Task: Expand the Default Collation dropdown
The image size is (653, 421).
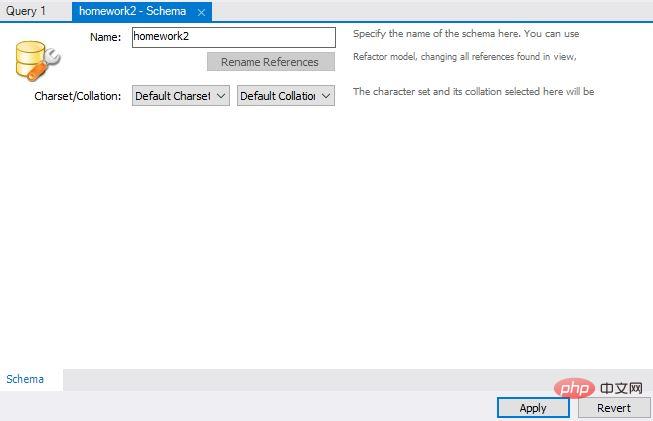Action: tap(285, 96)
